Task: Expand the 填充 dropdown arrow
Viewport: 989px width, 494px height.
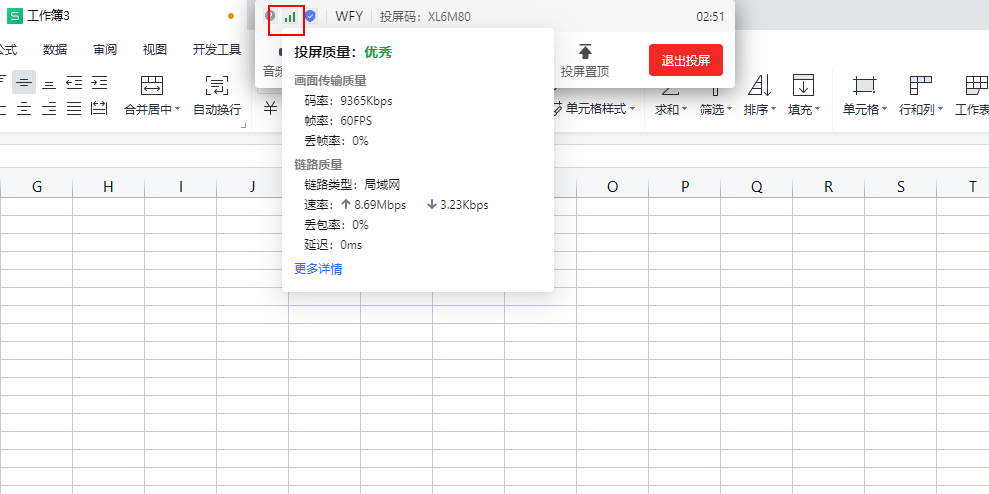Action: pos(817,110)
